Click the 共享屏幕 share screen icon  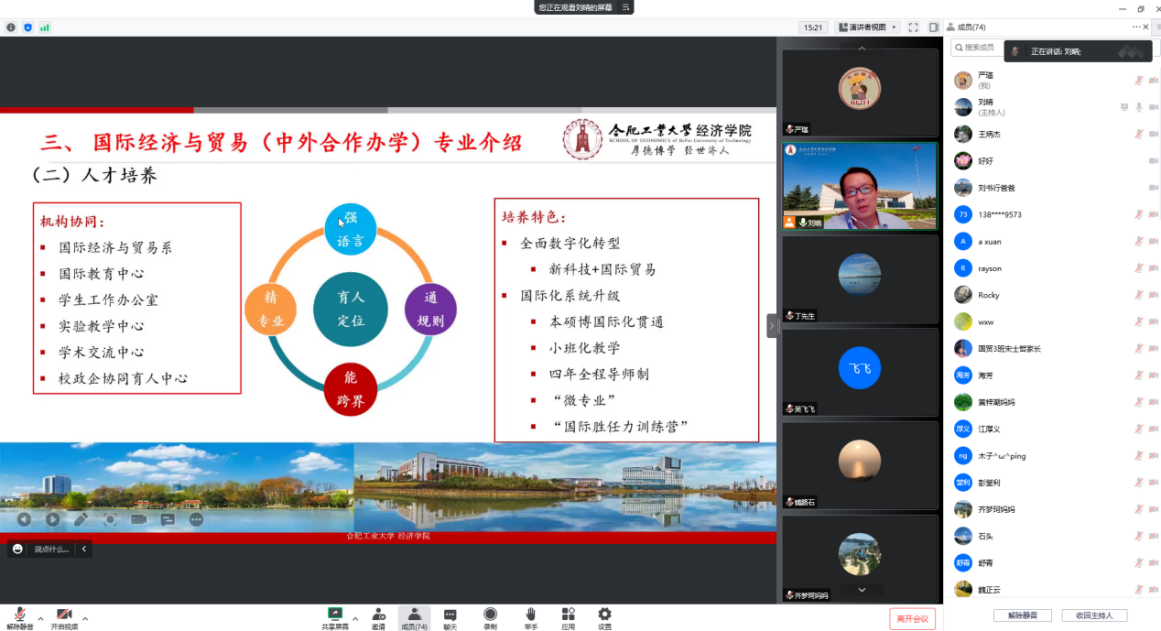335,614
